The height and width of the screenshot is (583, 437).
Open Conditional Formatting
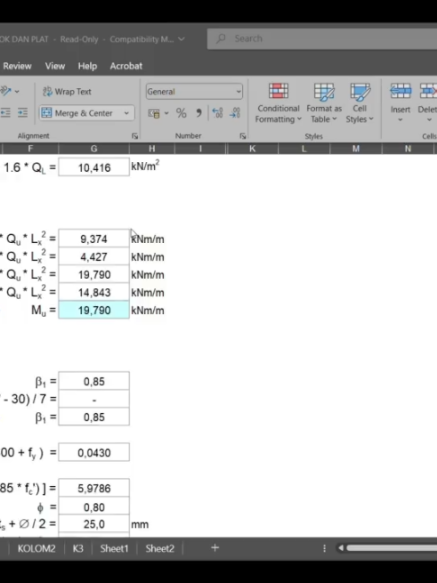(x=278, y=103)
